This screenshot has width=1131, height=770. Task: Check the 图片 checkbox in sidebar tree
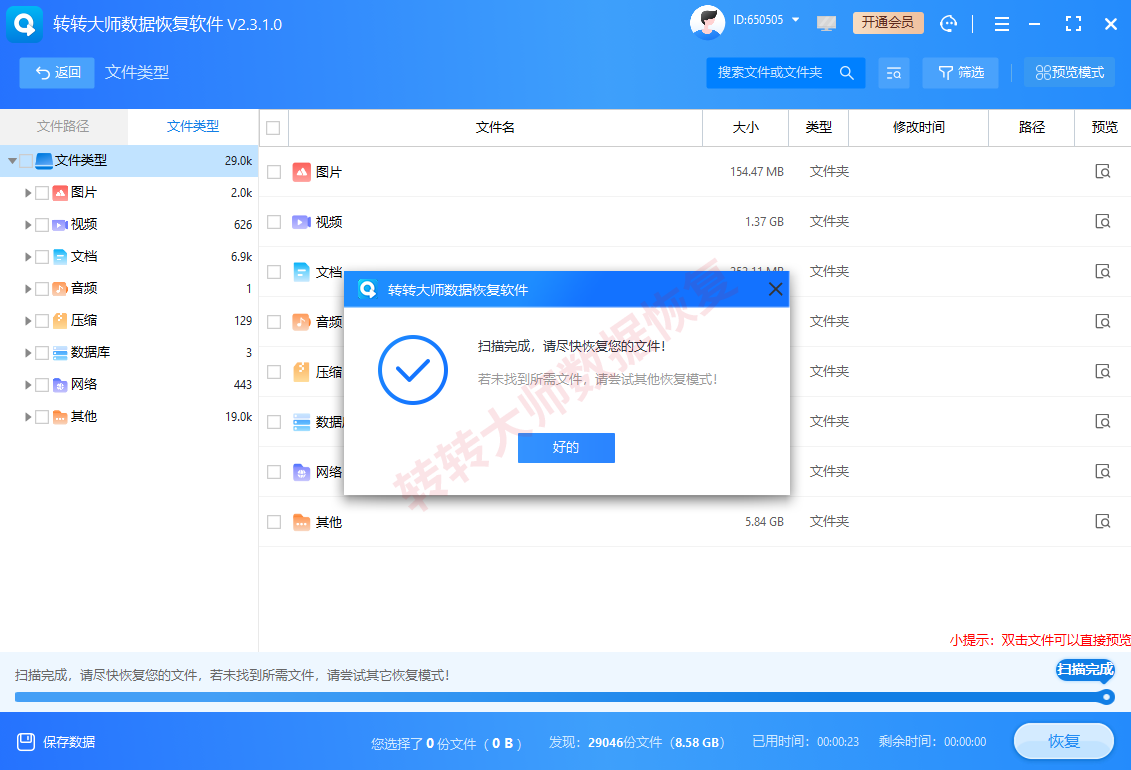(42, 193)
